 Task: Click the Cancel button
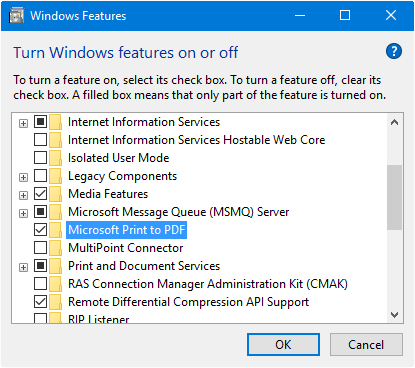coord(366,344)
